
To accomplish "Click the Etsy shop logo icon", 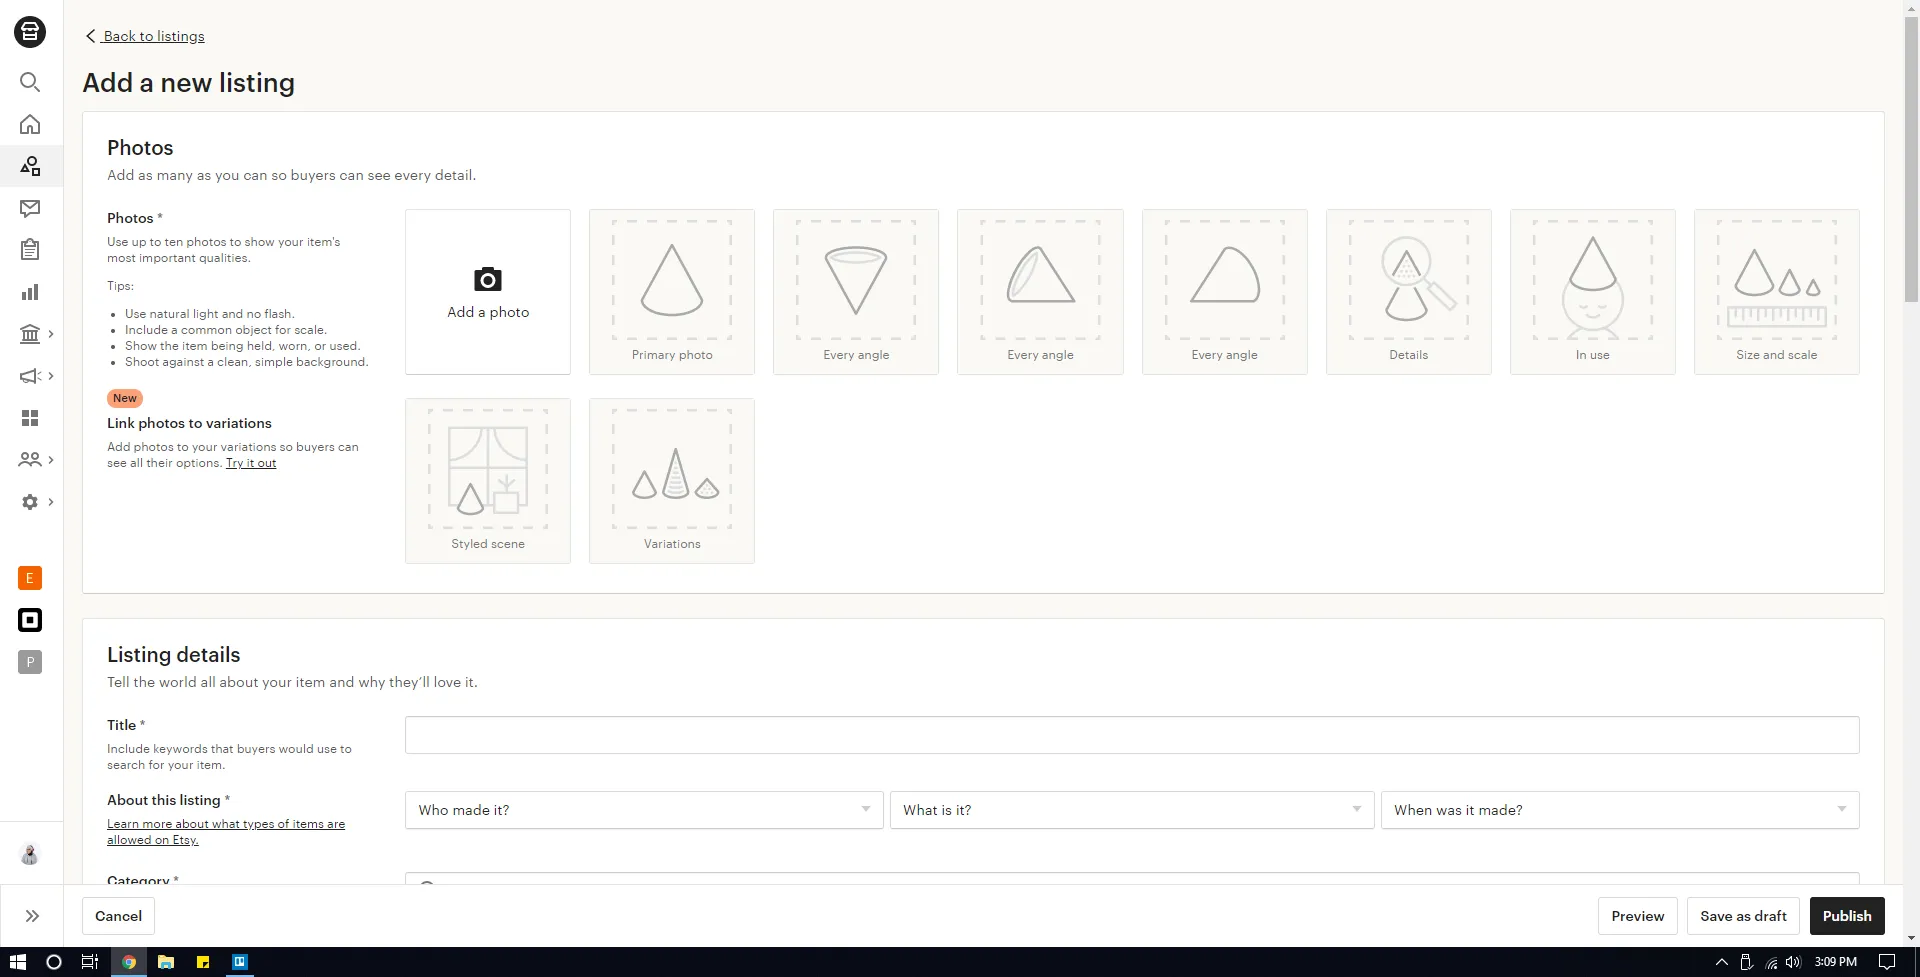I will (30, 32).
